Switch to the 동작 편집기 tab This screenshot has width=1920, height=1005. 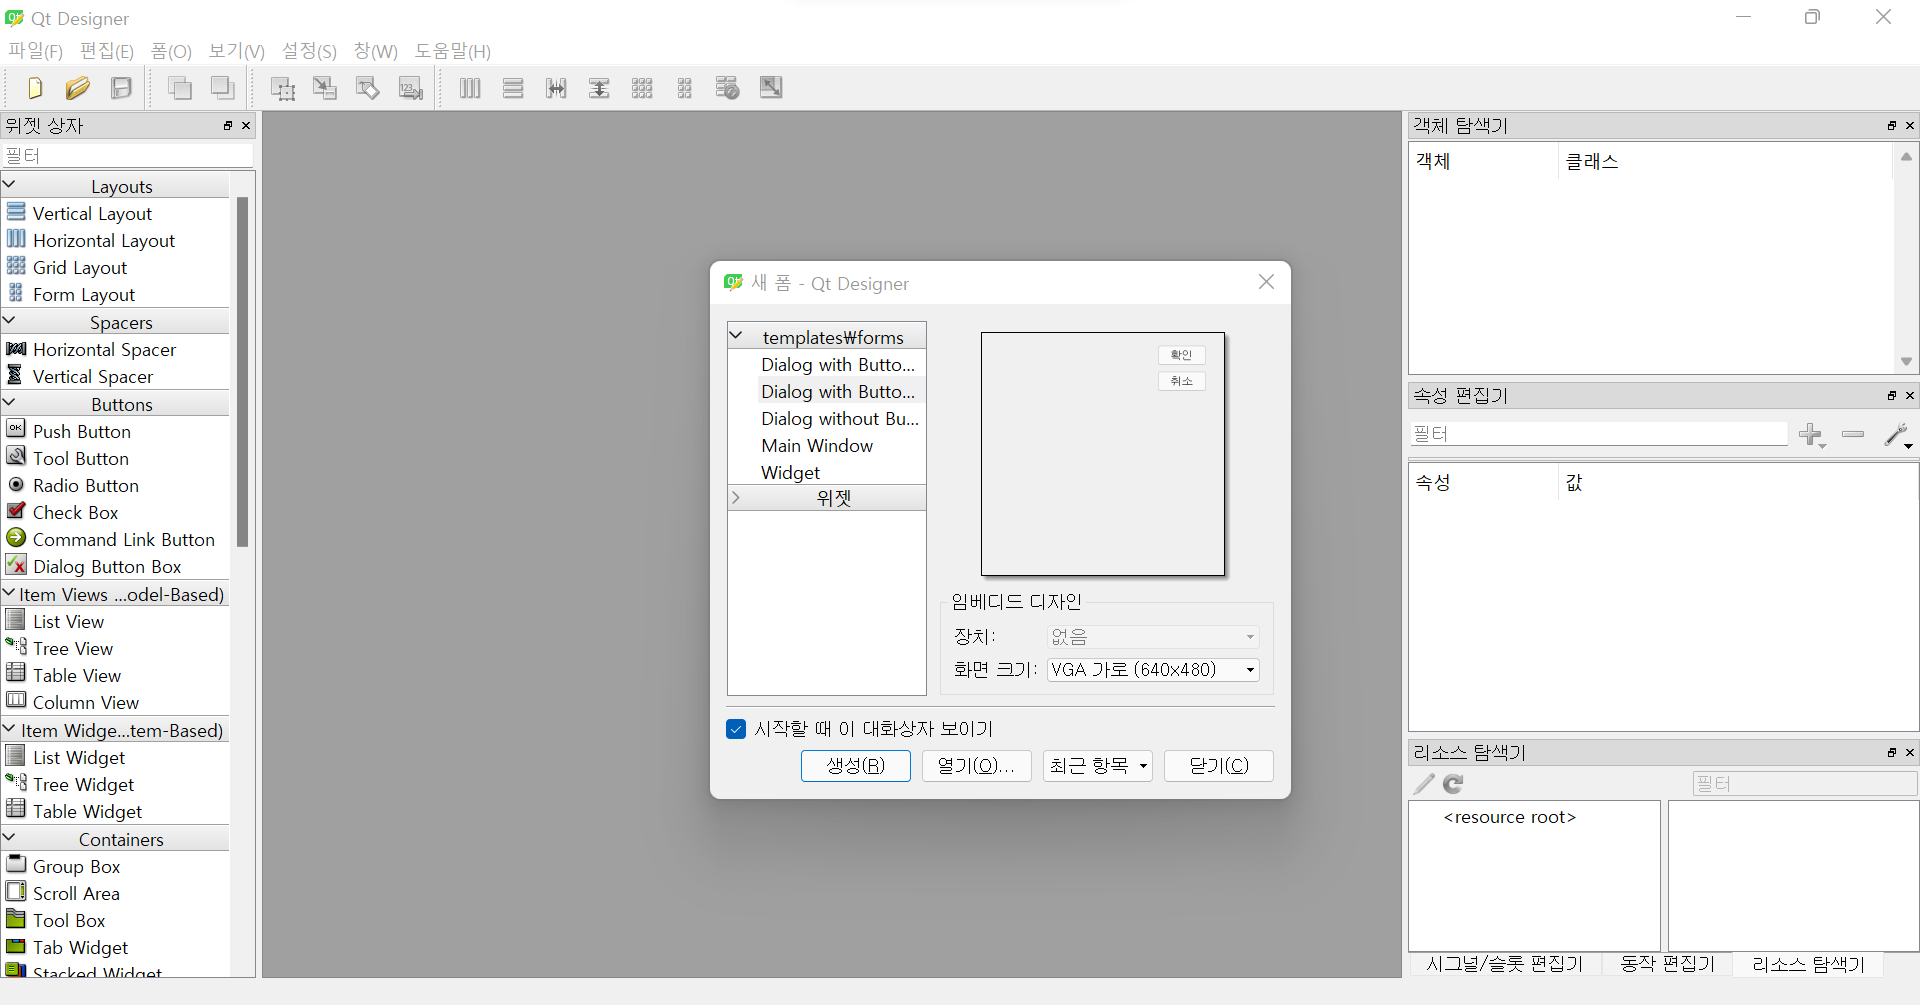(1667, 964)
